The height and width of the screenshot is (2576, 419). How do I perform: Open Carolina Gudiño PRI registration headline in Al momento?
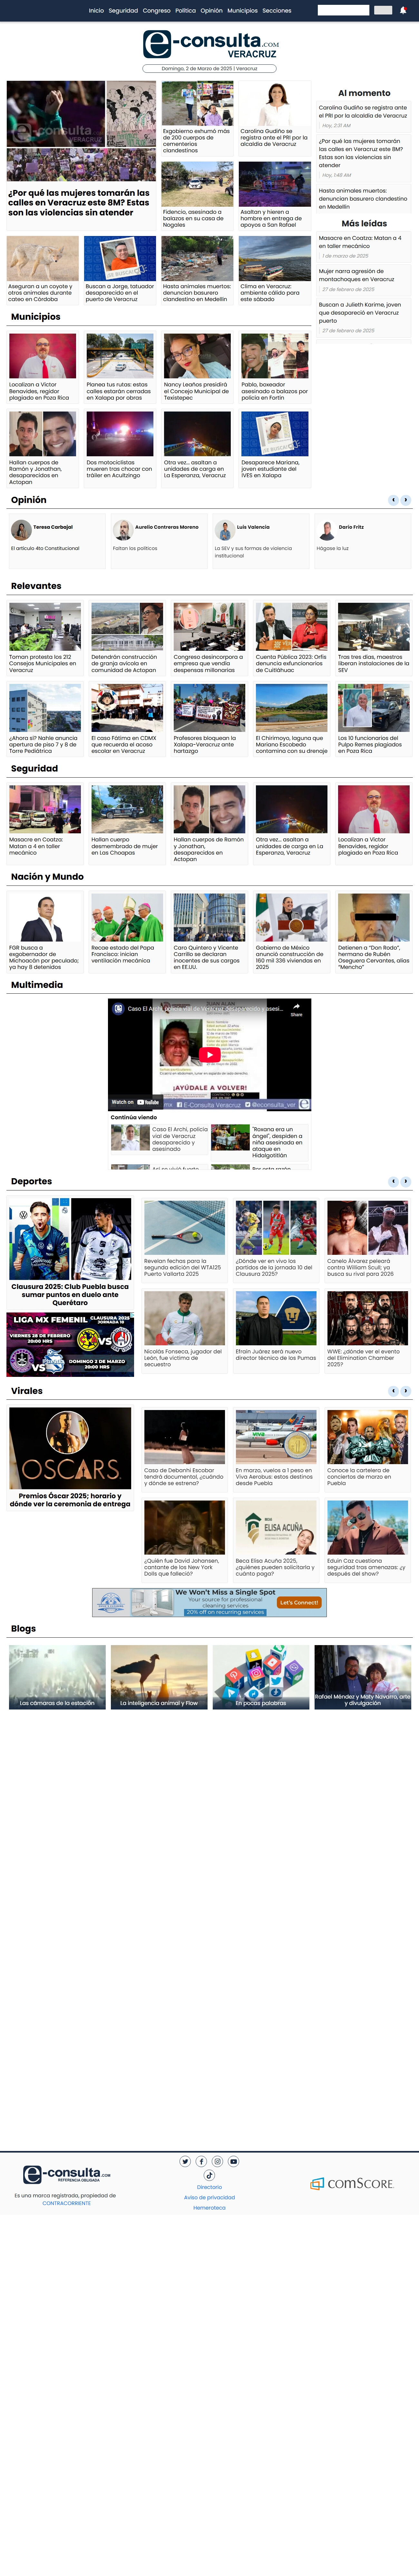coord(363,111)
